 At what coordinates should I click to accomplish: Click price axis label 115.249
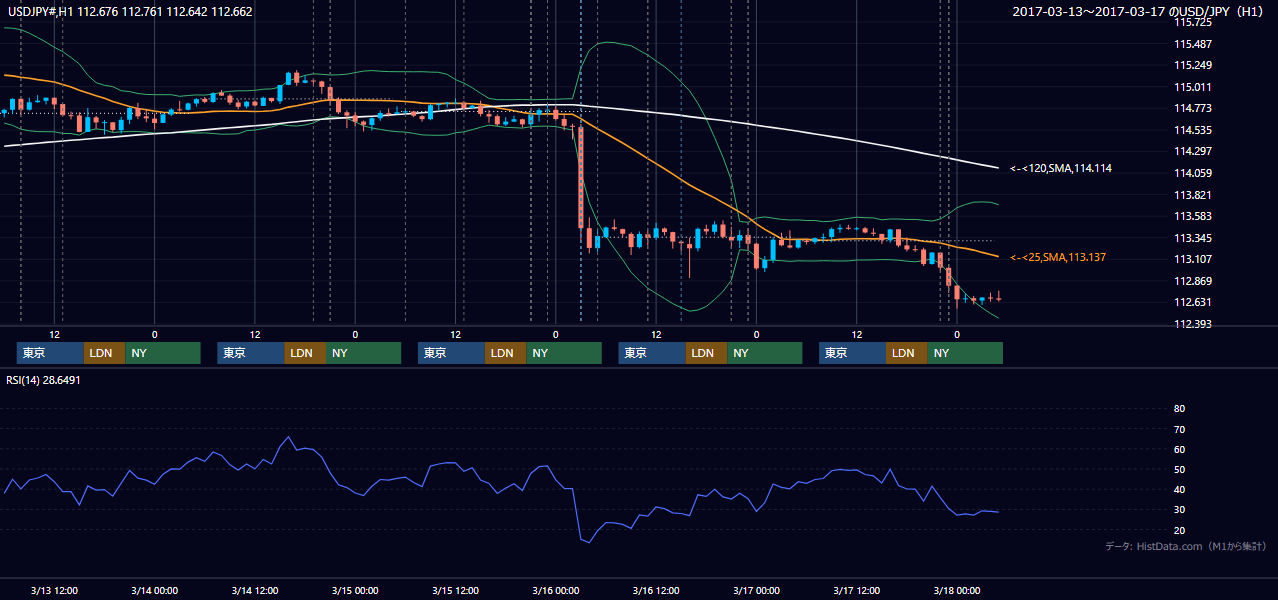(1193, 65)
